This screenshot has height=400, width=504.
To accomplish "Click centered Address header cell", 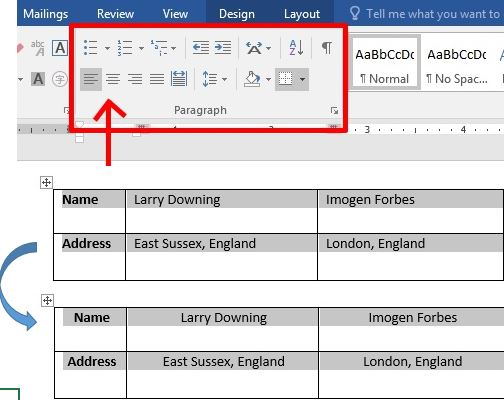I will 90,375.
